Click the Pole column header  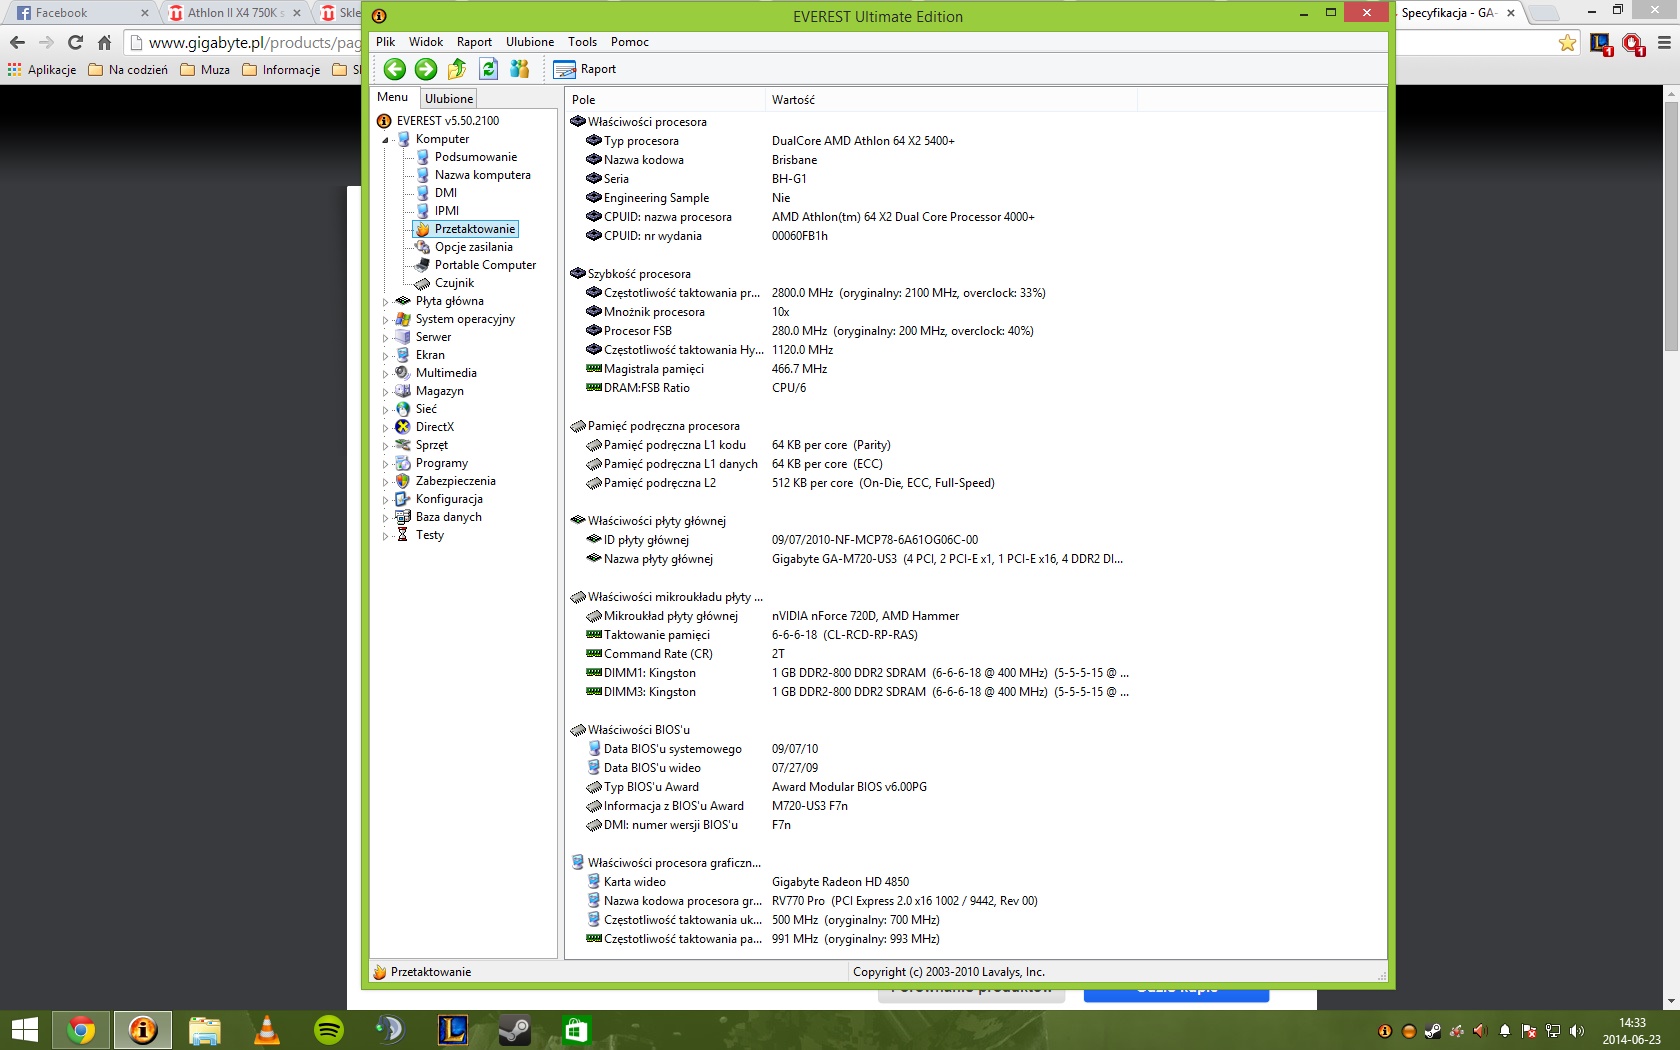pyautogui.click(x=665, y=100)
